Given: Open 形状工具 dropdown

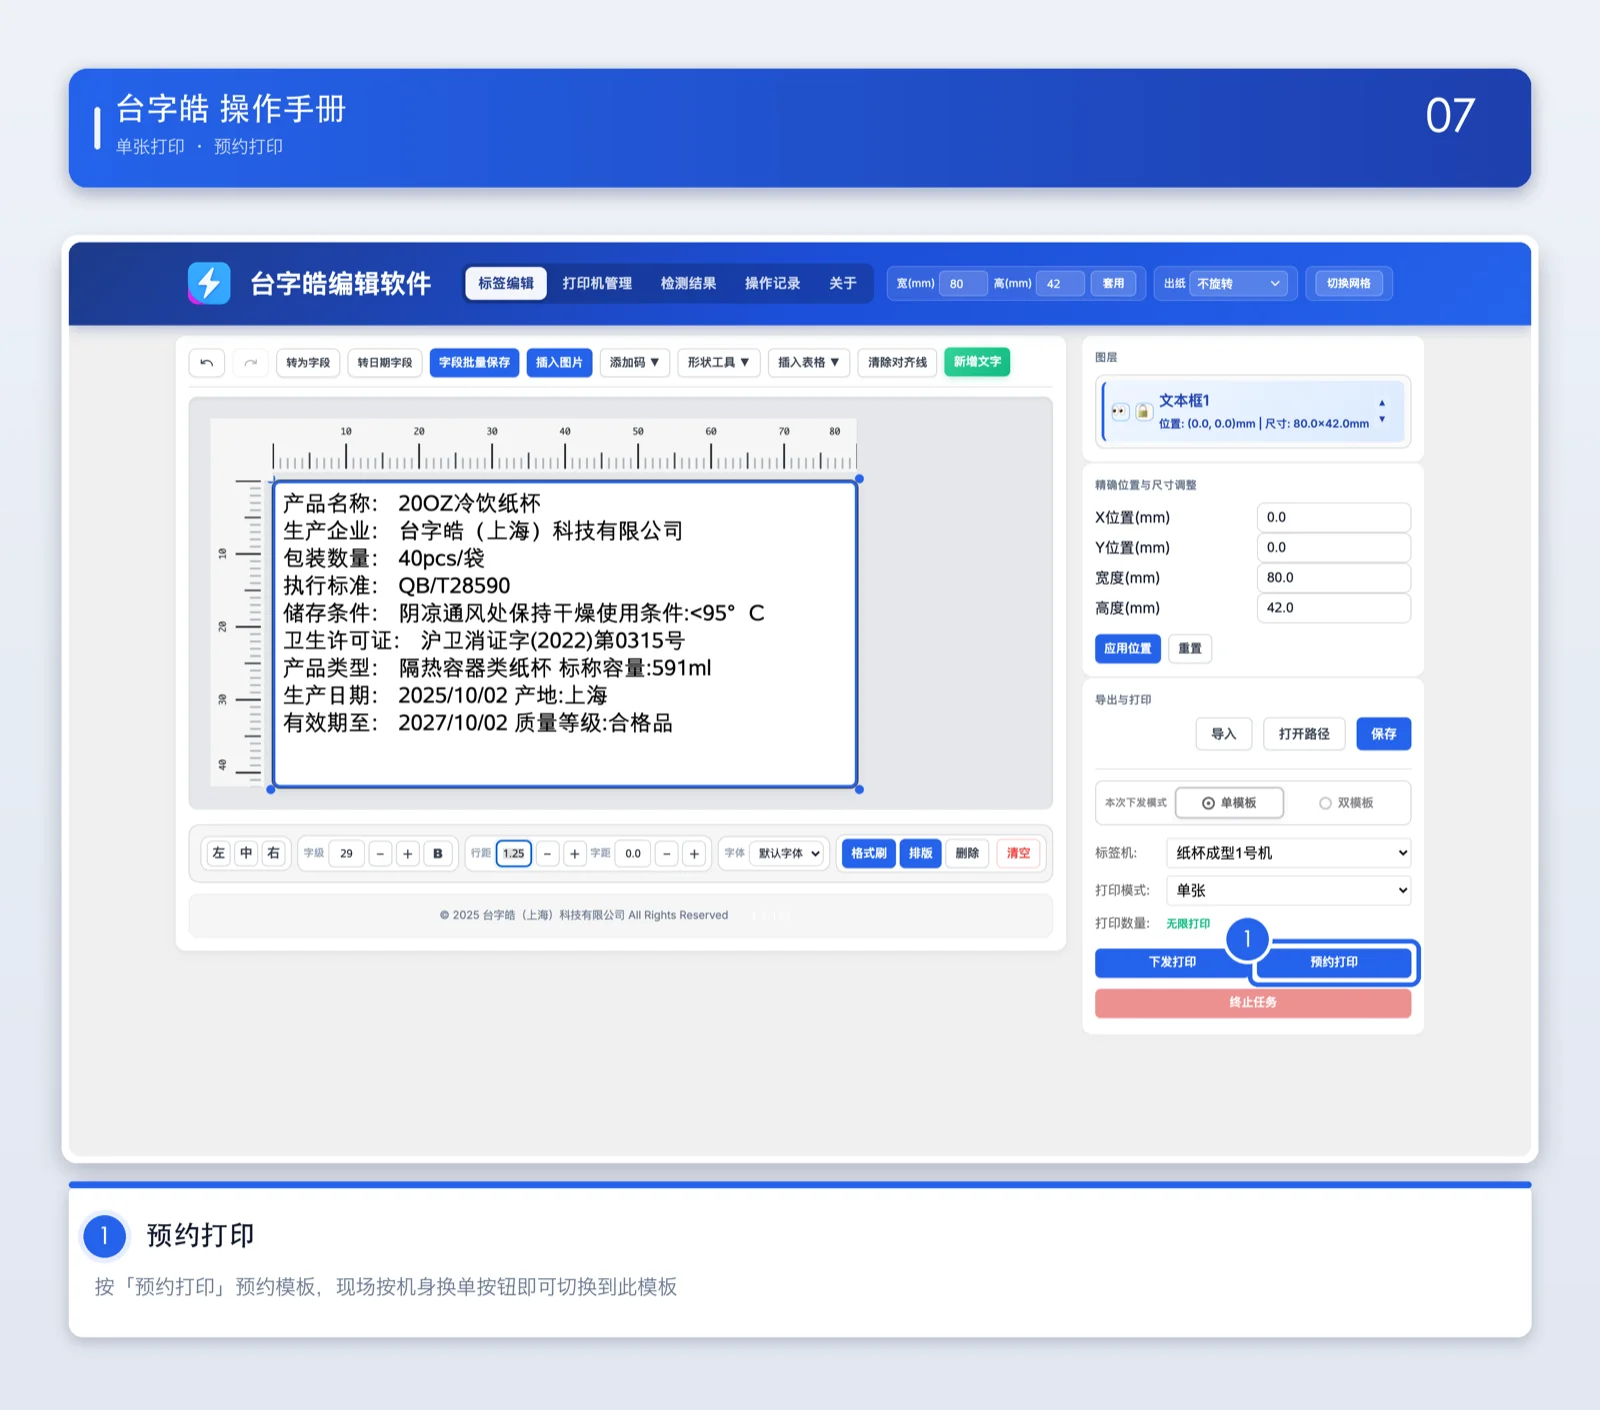Looking at the screenshot, I should (x=718, y=362).
